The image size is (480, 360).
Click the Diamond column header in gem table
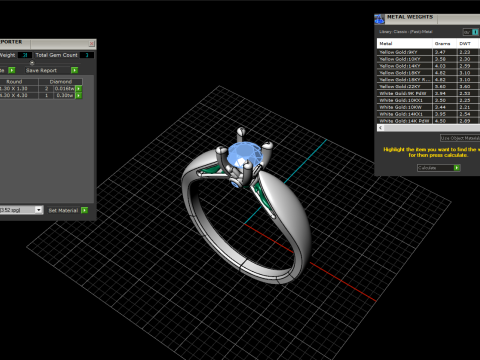[61, 82]
